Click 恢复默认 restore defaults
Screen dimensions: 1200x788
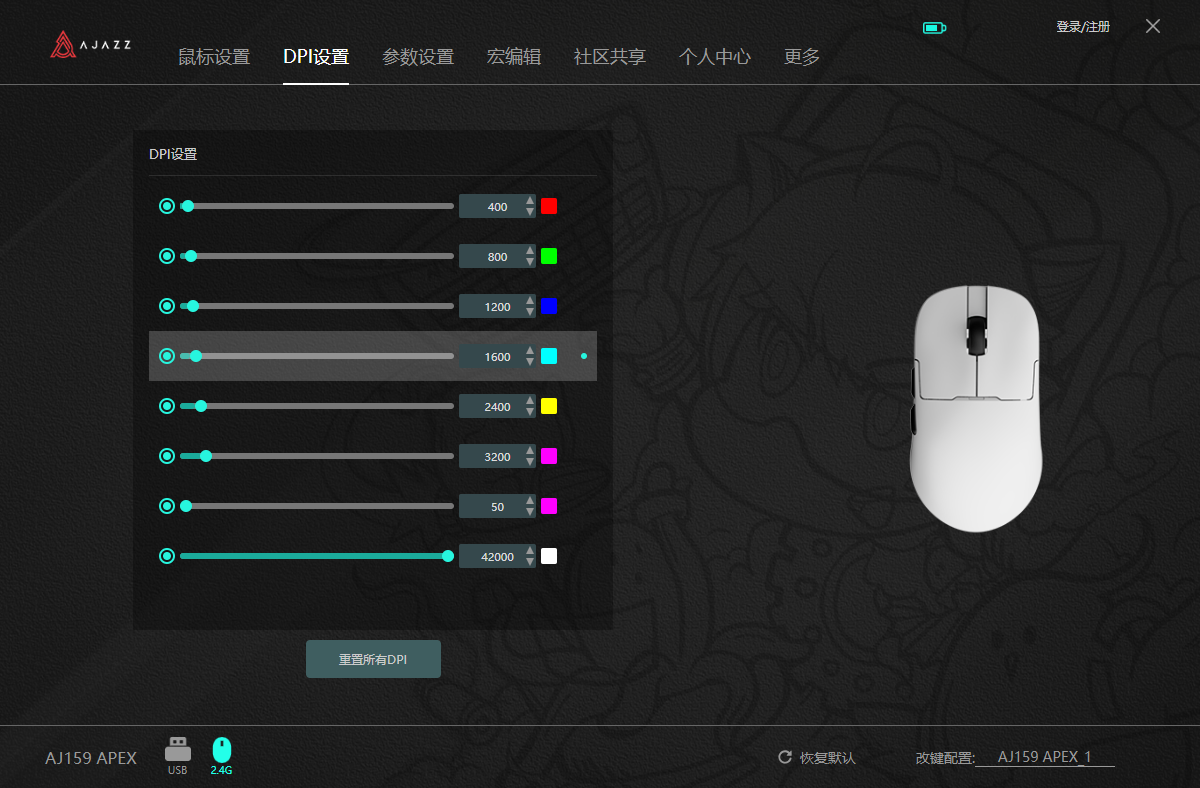point(828,758)
